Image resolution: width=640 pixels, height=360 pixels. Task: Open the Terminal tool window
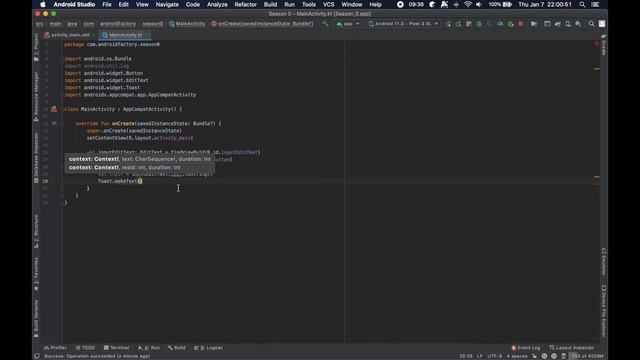[x=116, y=348]
